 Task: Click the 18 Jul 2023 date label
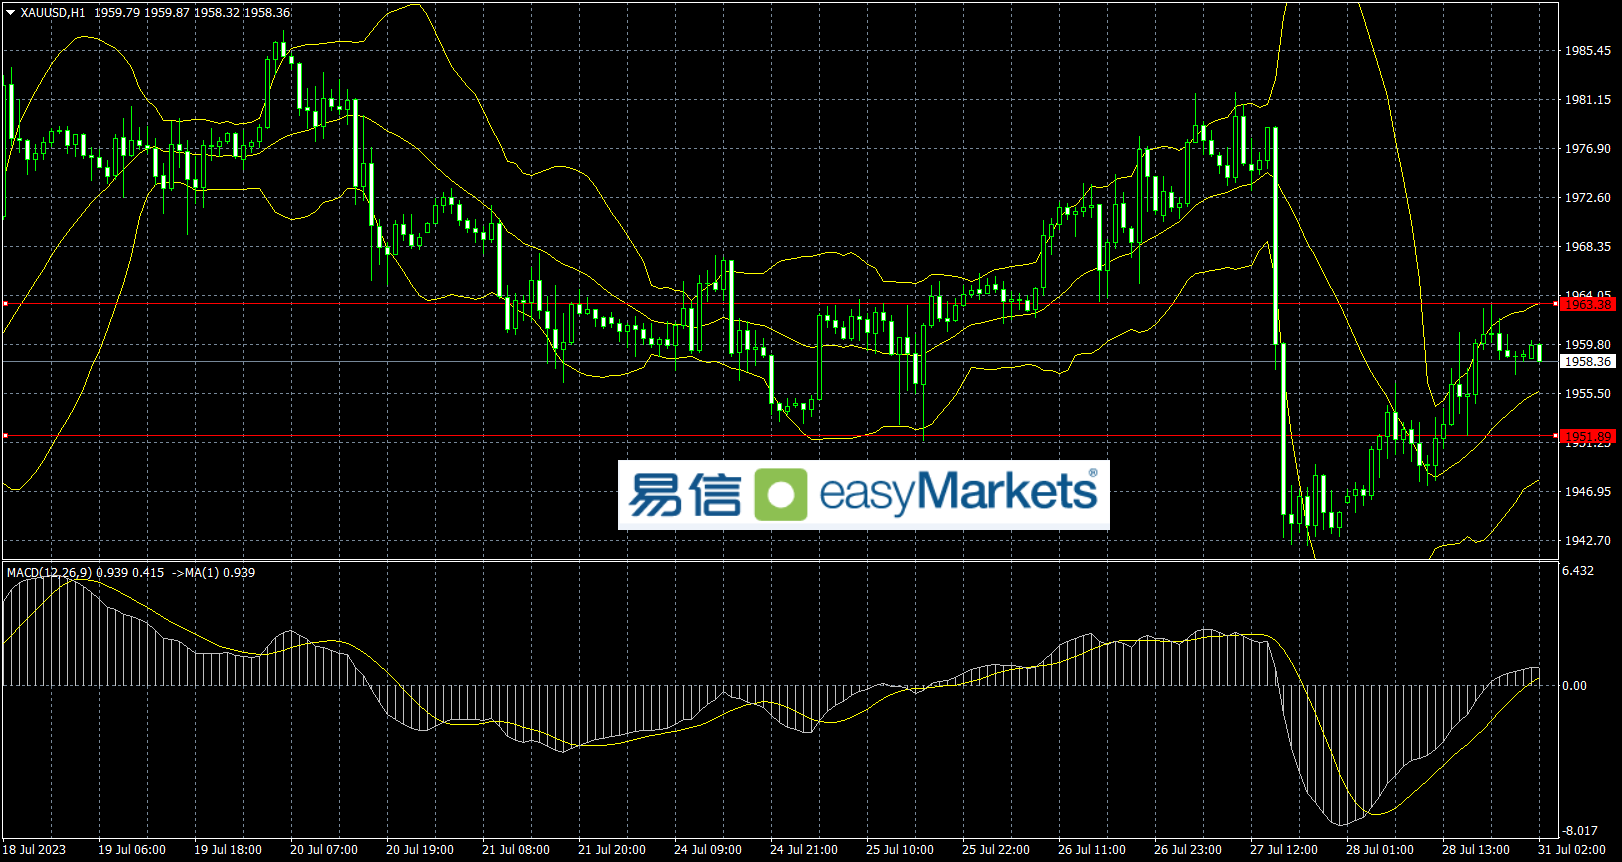[34, 850]
